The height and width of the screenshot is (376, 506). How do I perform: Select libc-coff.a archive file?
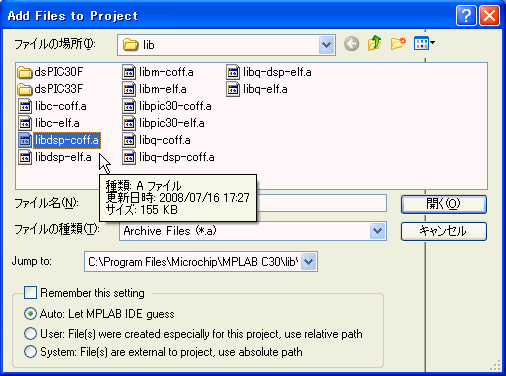[x=53, y=106]
